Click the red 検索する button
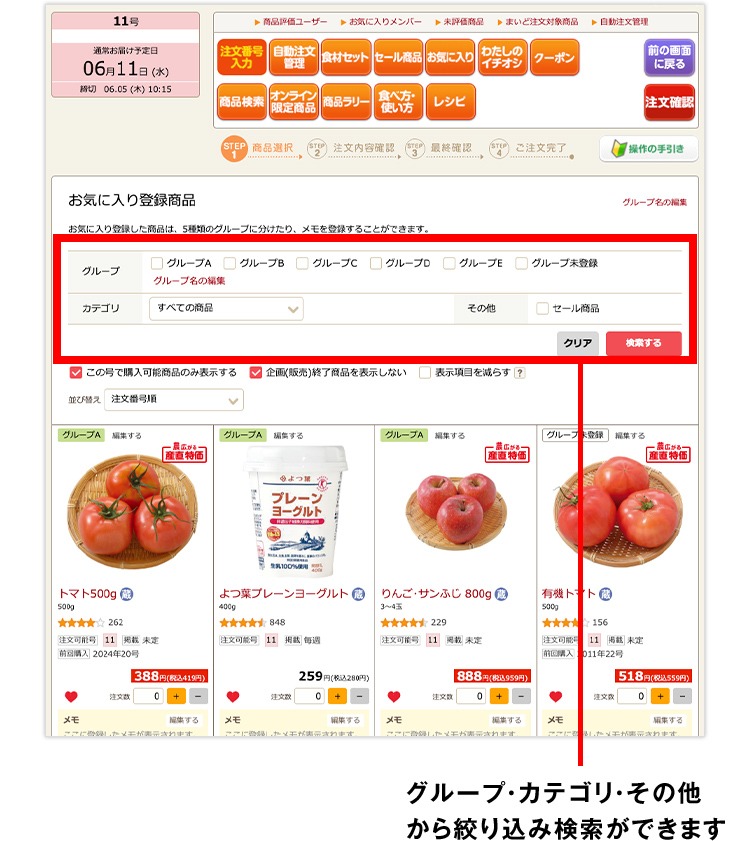 tap(643, 343)
